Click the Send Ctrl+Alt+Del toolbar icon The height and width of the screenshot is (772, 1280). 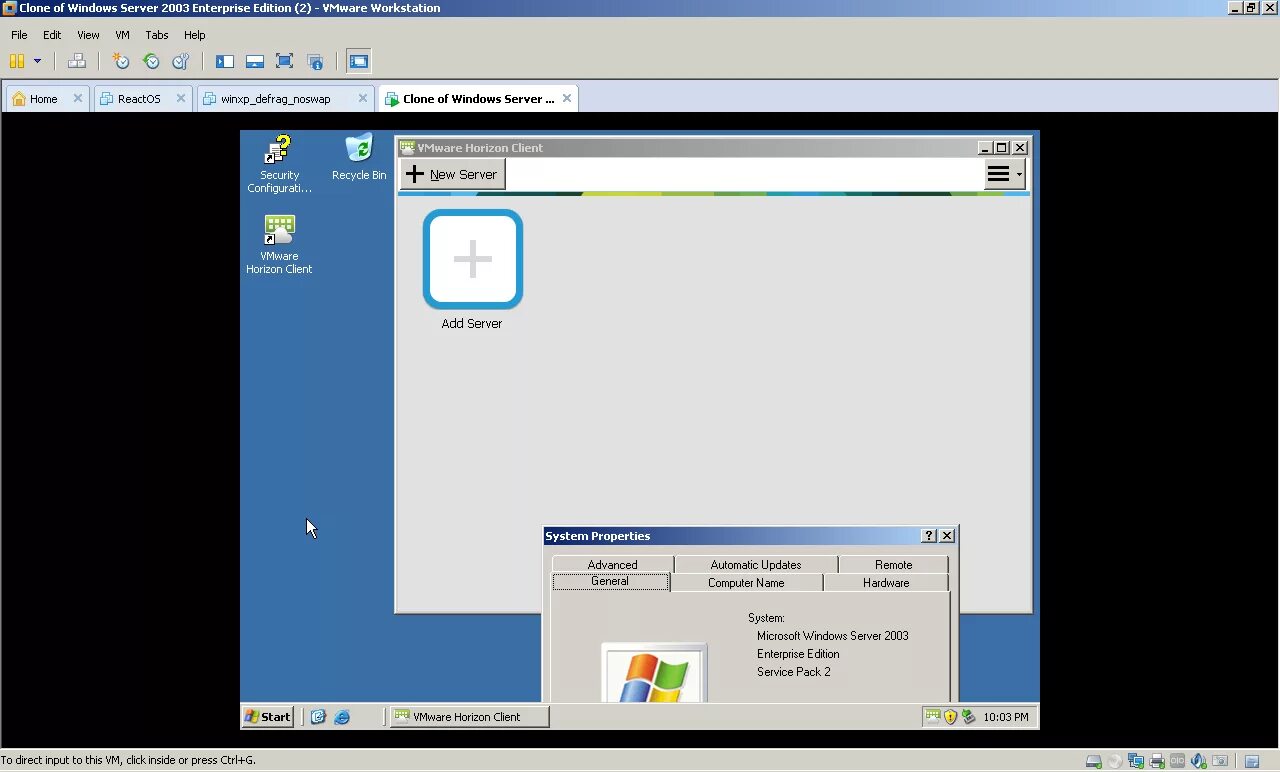pyautogui.click(x=76, y=61)
